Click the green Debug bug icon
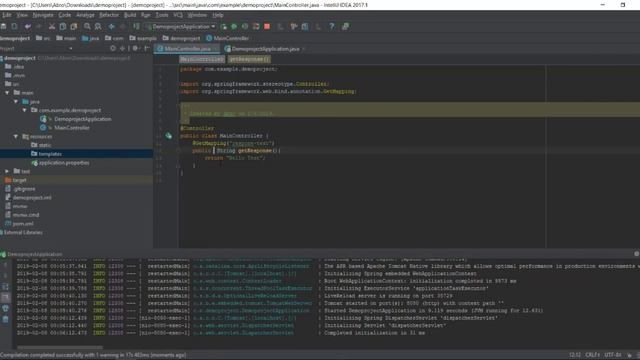The width and height of the screenshot is (640, 360). coord(234,27)
